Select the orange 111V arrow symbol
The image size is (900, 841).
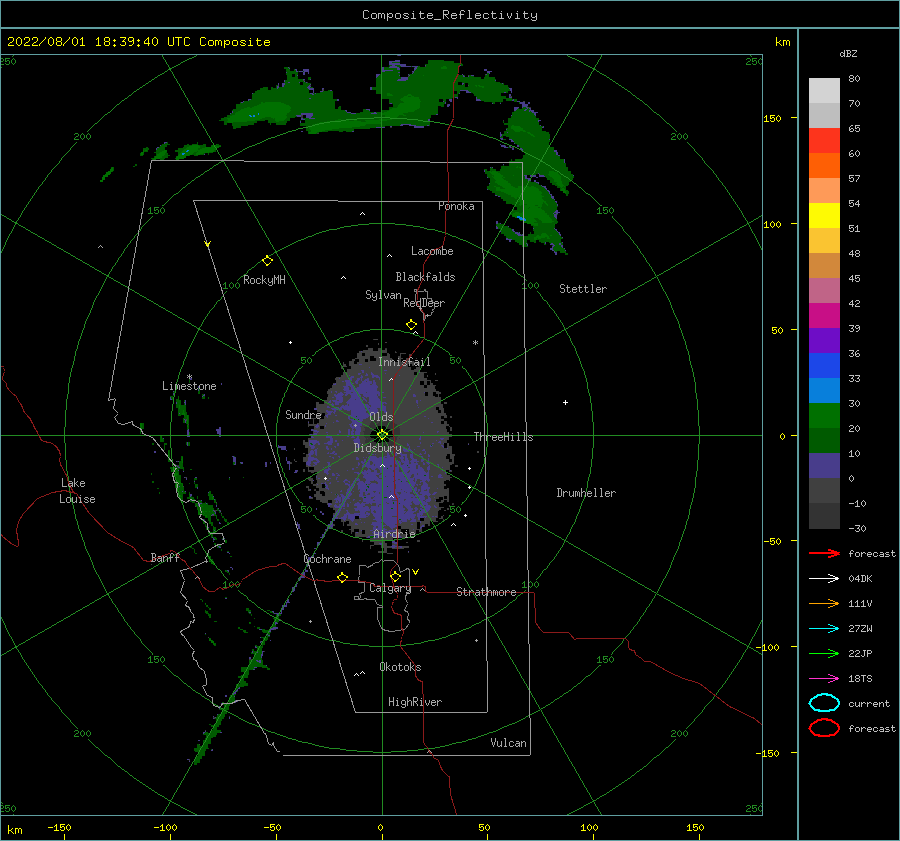pyautogui.click(x=824, y=603)
